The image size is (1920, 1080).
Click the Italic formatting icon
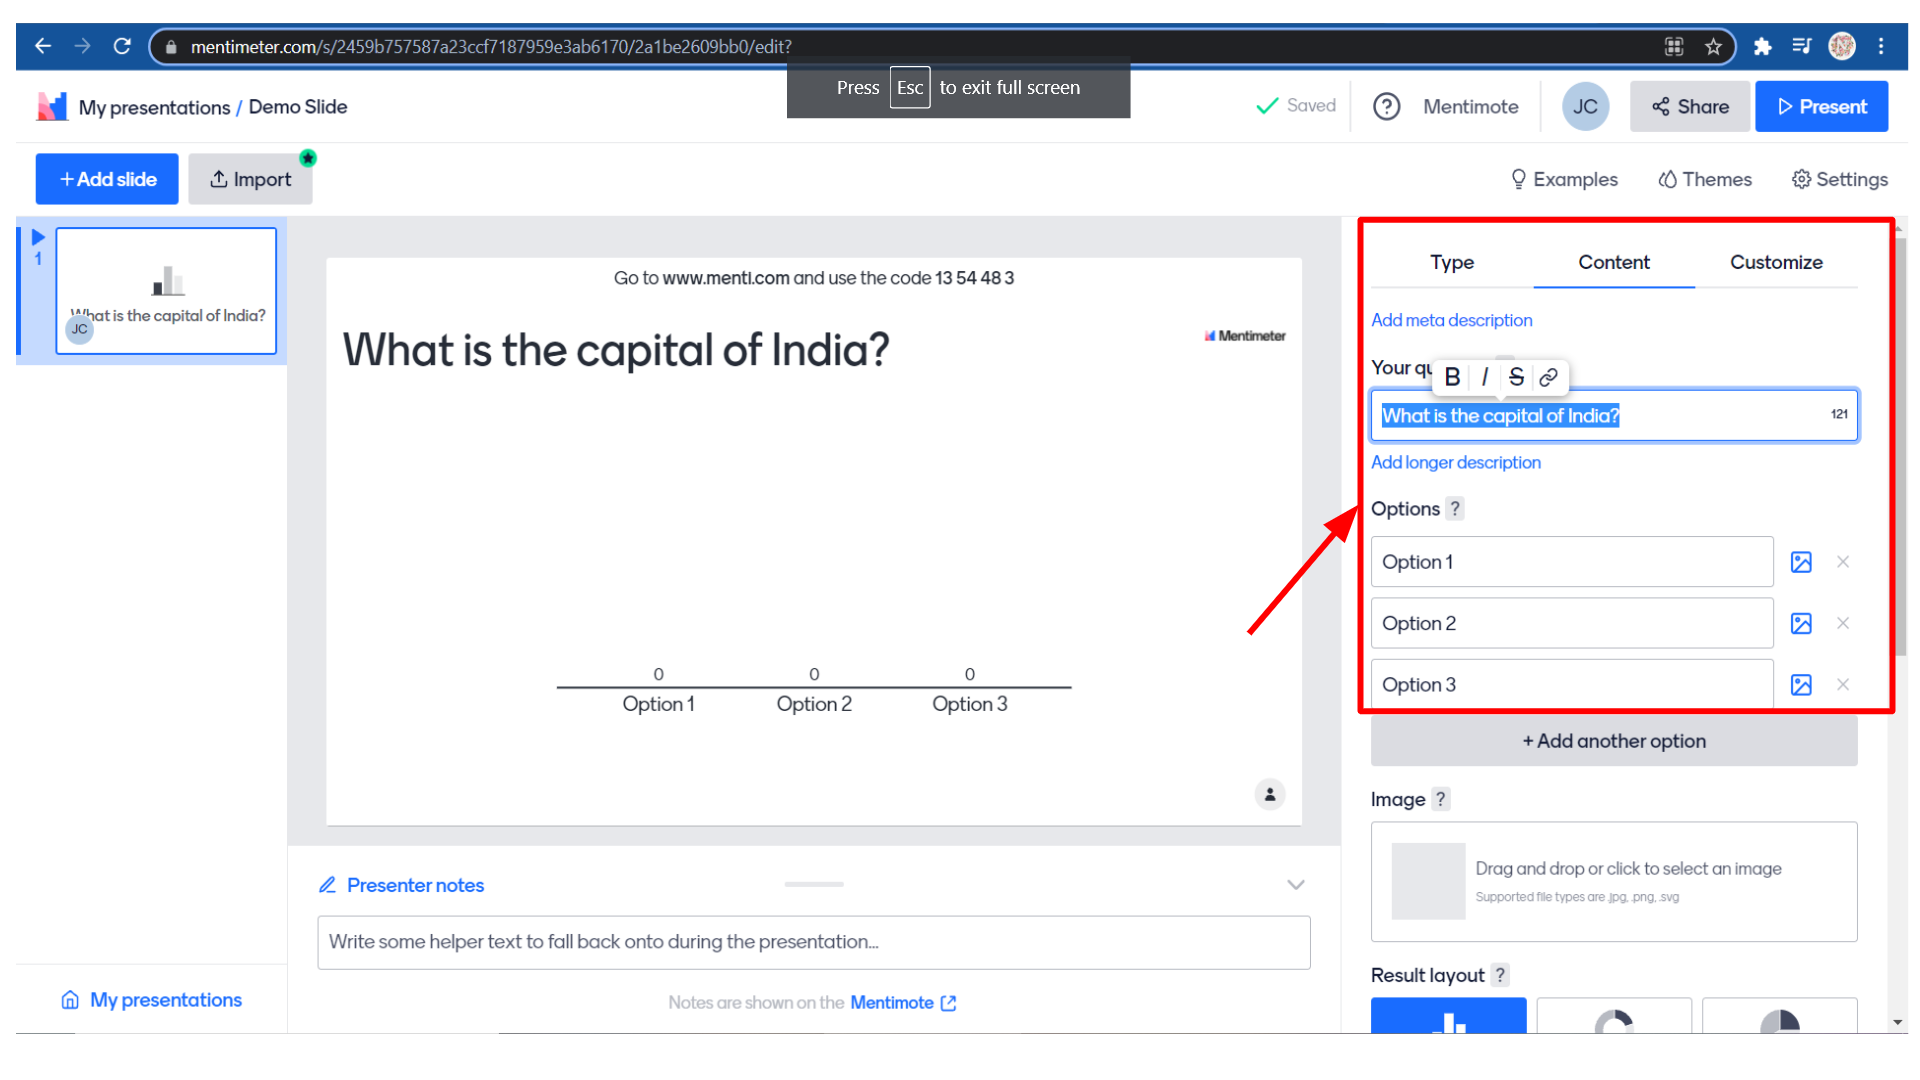pyautogui.click(x=1485, y=377)
